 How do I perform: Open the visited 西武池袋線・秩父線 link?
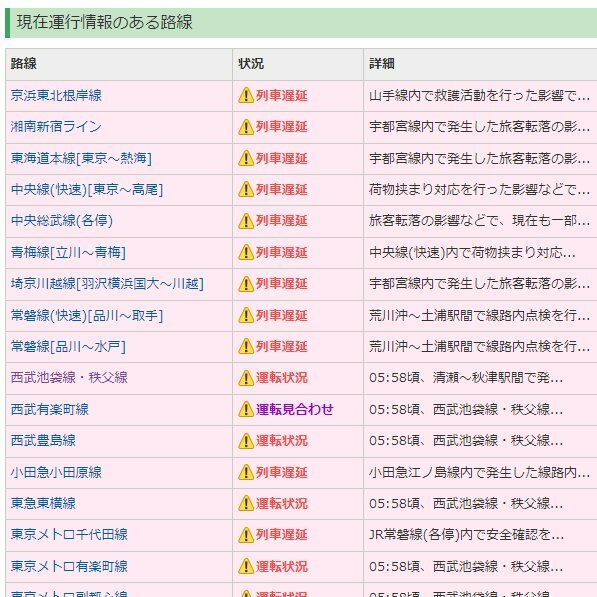69,378
